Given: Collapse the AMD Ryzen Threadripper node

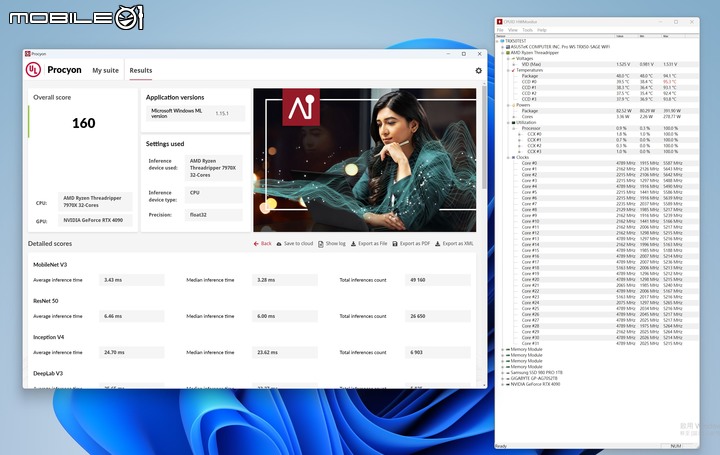Looking at the screenshot, I should [x=502, y=52].
